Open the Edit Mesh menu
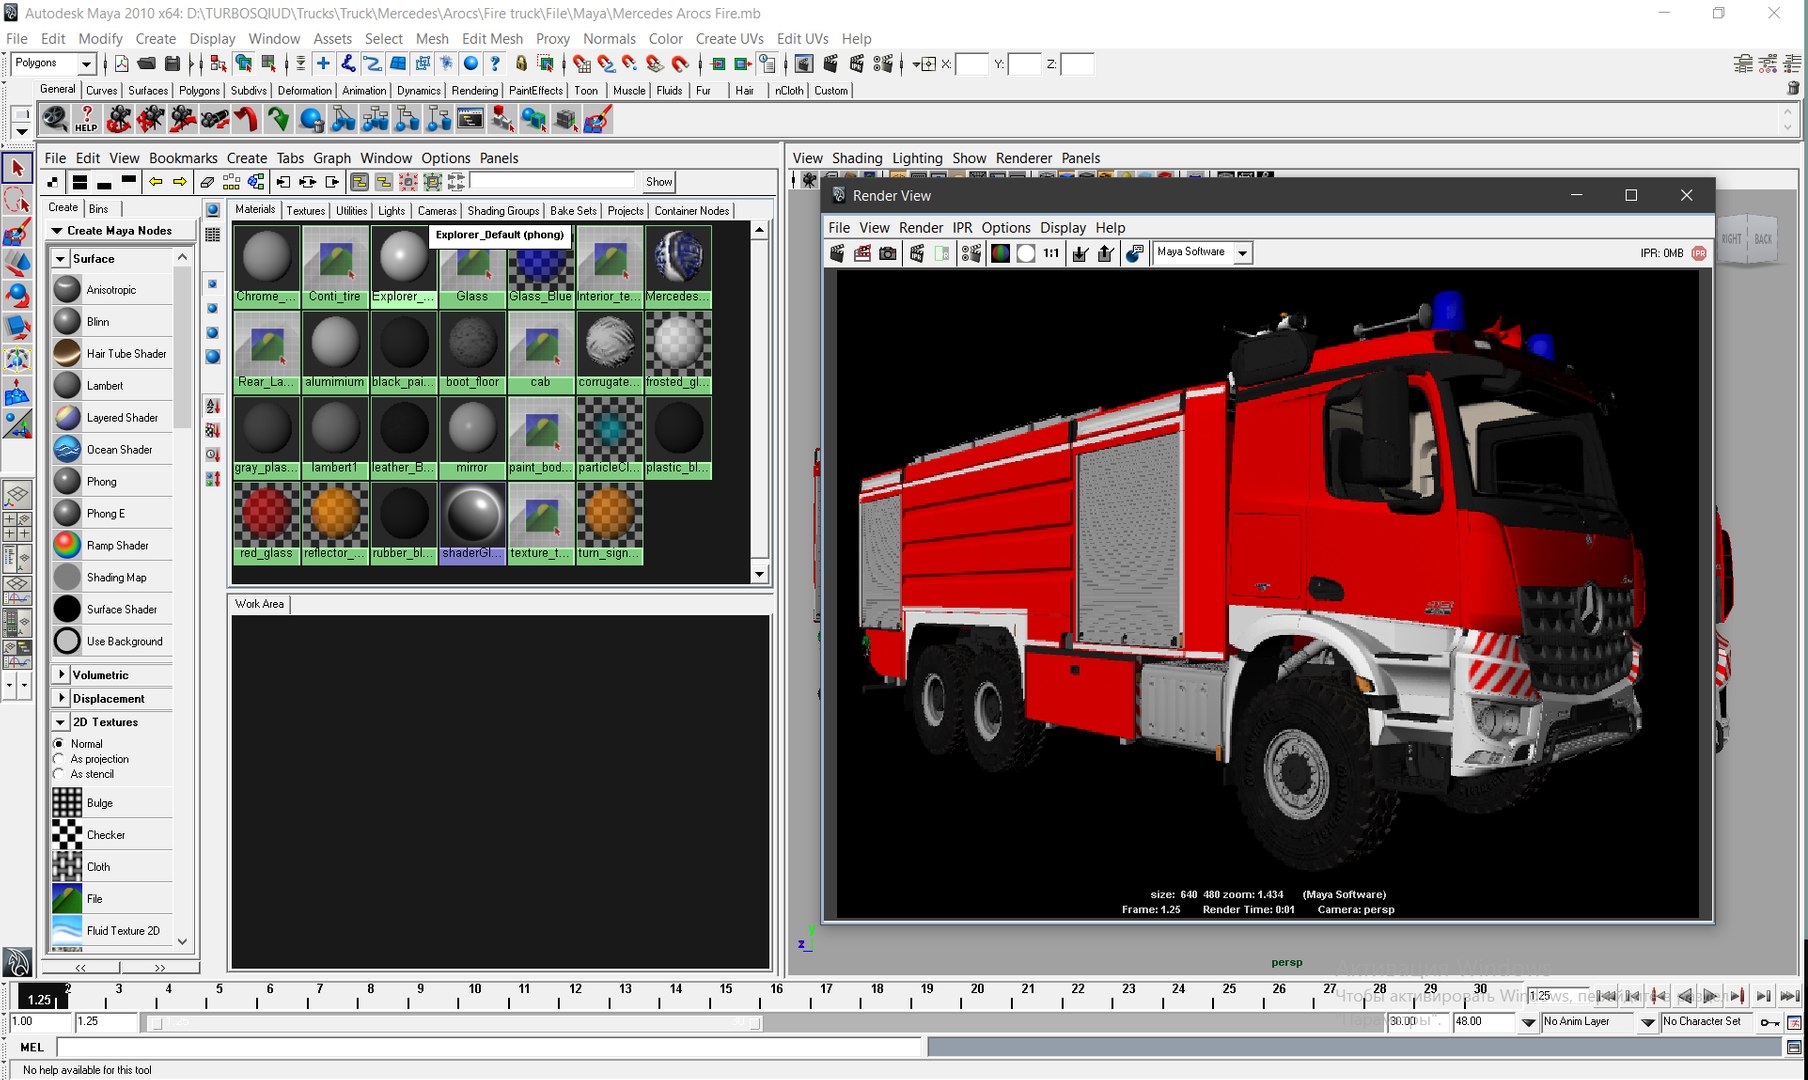Image resolution: width=1808 pixels, height=1080 pixels. click(x=492, y=38)
